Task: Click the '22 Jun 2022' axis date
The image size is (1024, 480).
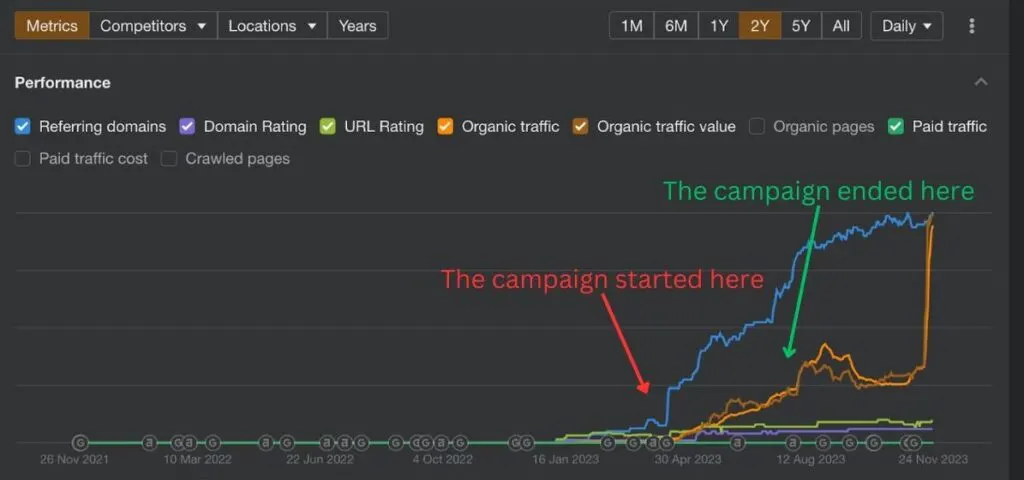Action: pyautogui.click(x=320, y=460)
